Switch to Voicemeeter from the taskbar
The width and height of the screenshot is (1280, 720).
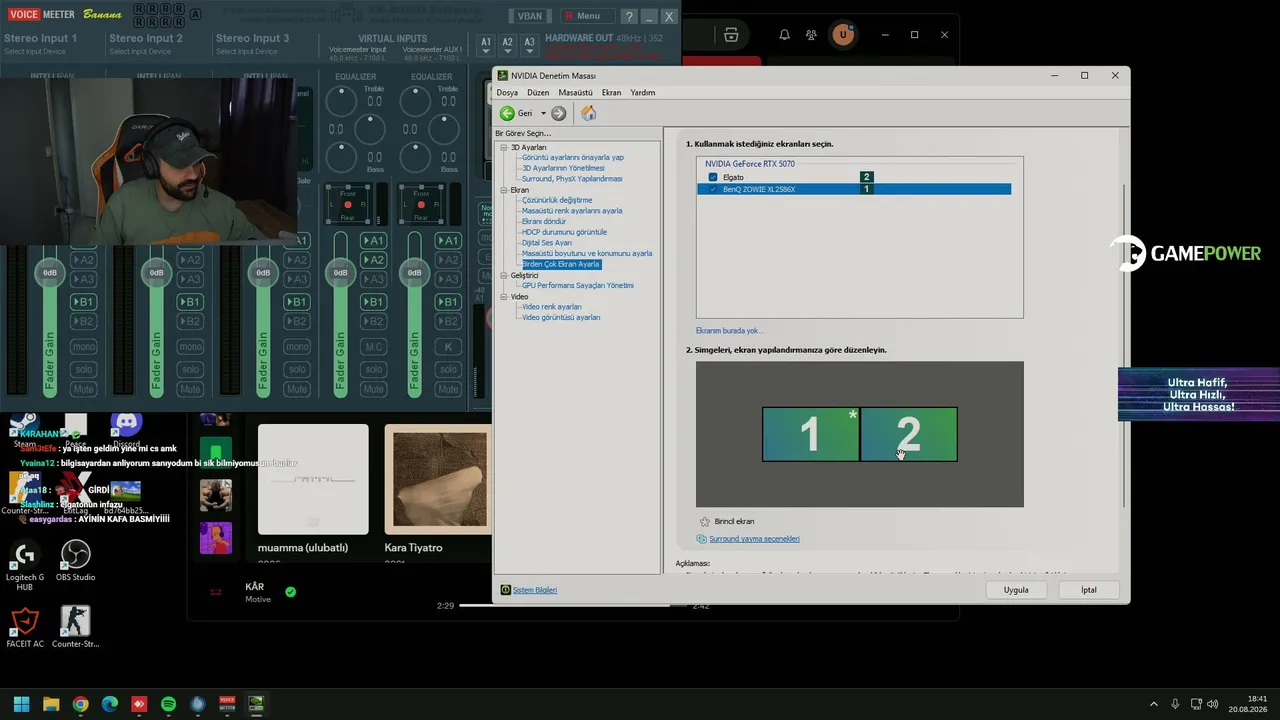coord(227,704)
